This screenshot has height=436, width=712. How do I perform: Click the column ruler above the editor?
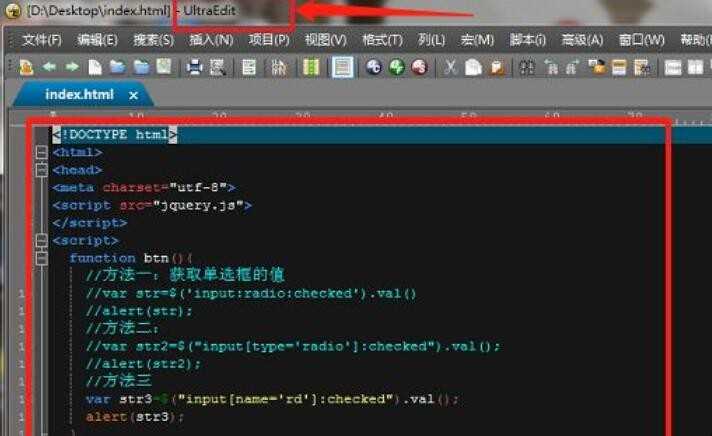click(x=359, y=116)
